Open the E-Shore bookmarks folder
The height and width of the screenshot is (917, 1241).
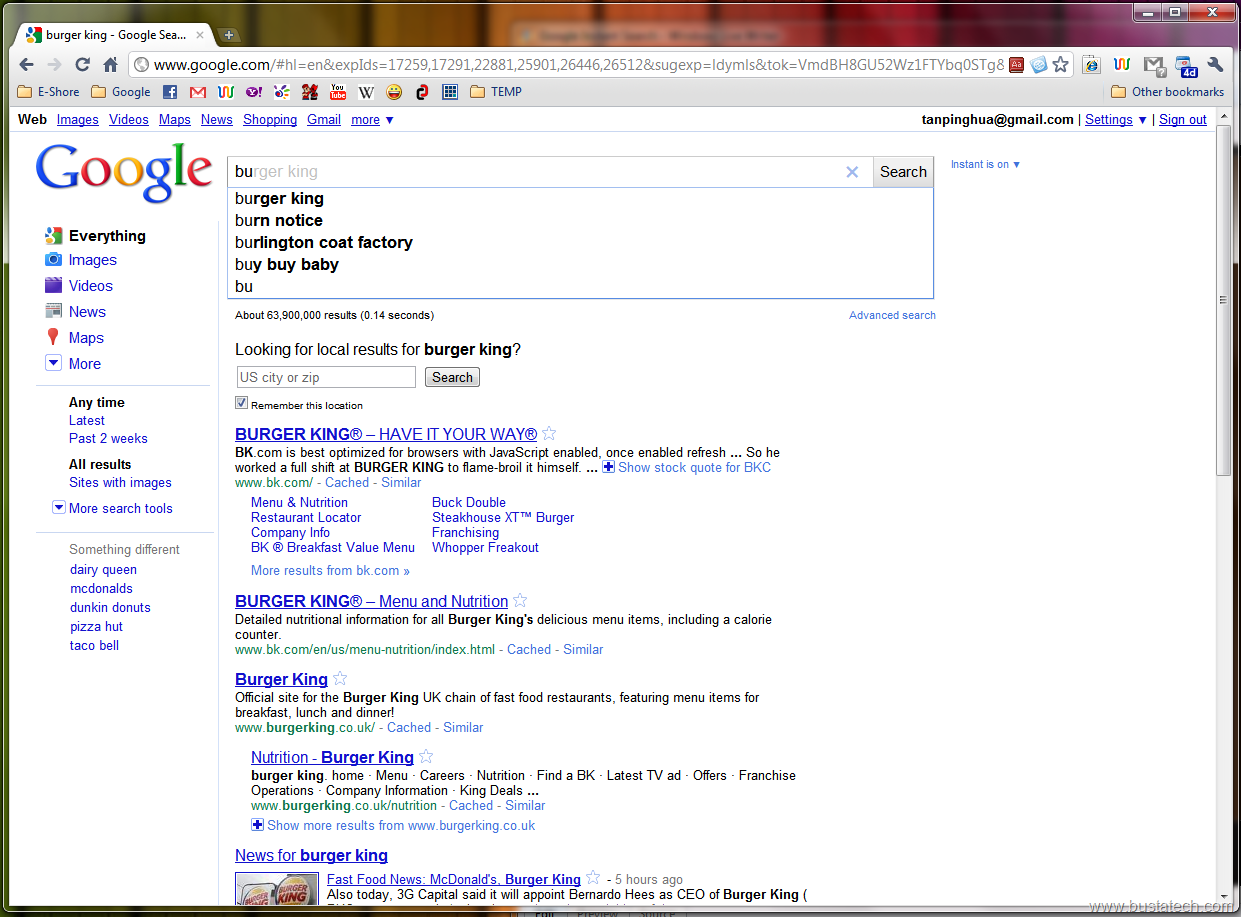pyautogui.click(x=49, y=92)
